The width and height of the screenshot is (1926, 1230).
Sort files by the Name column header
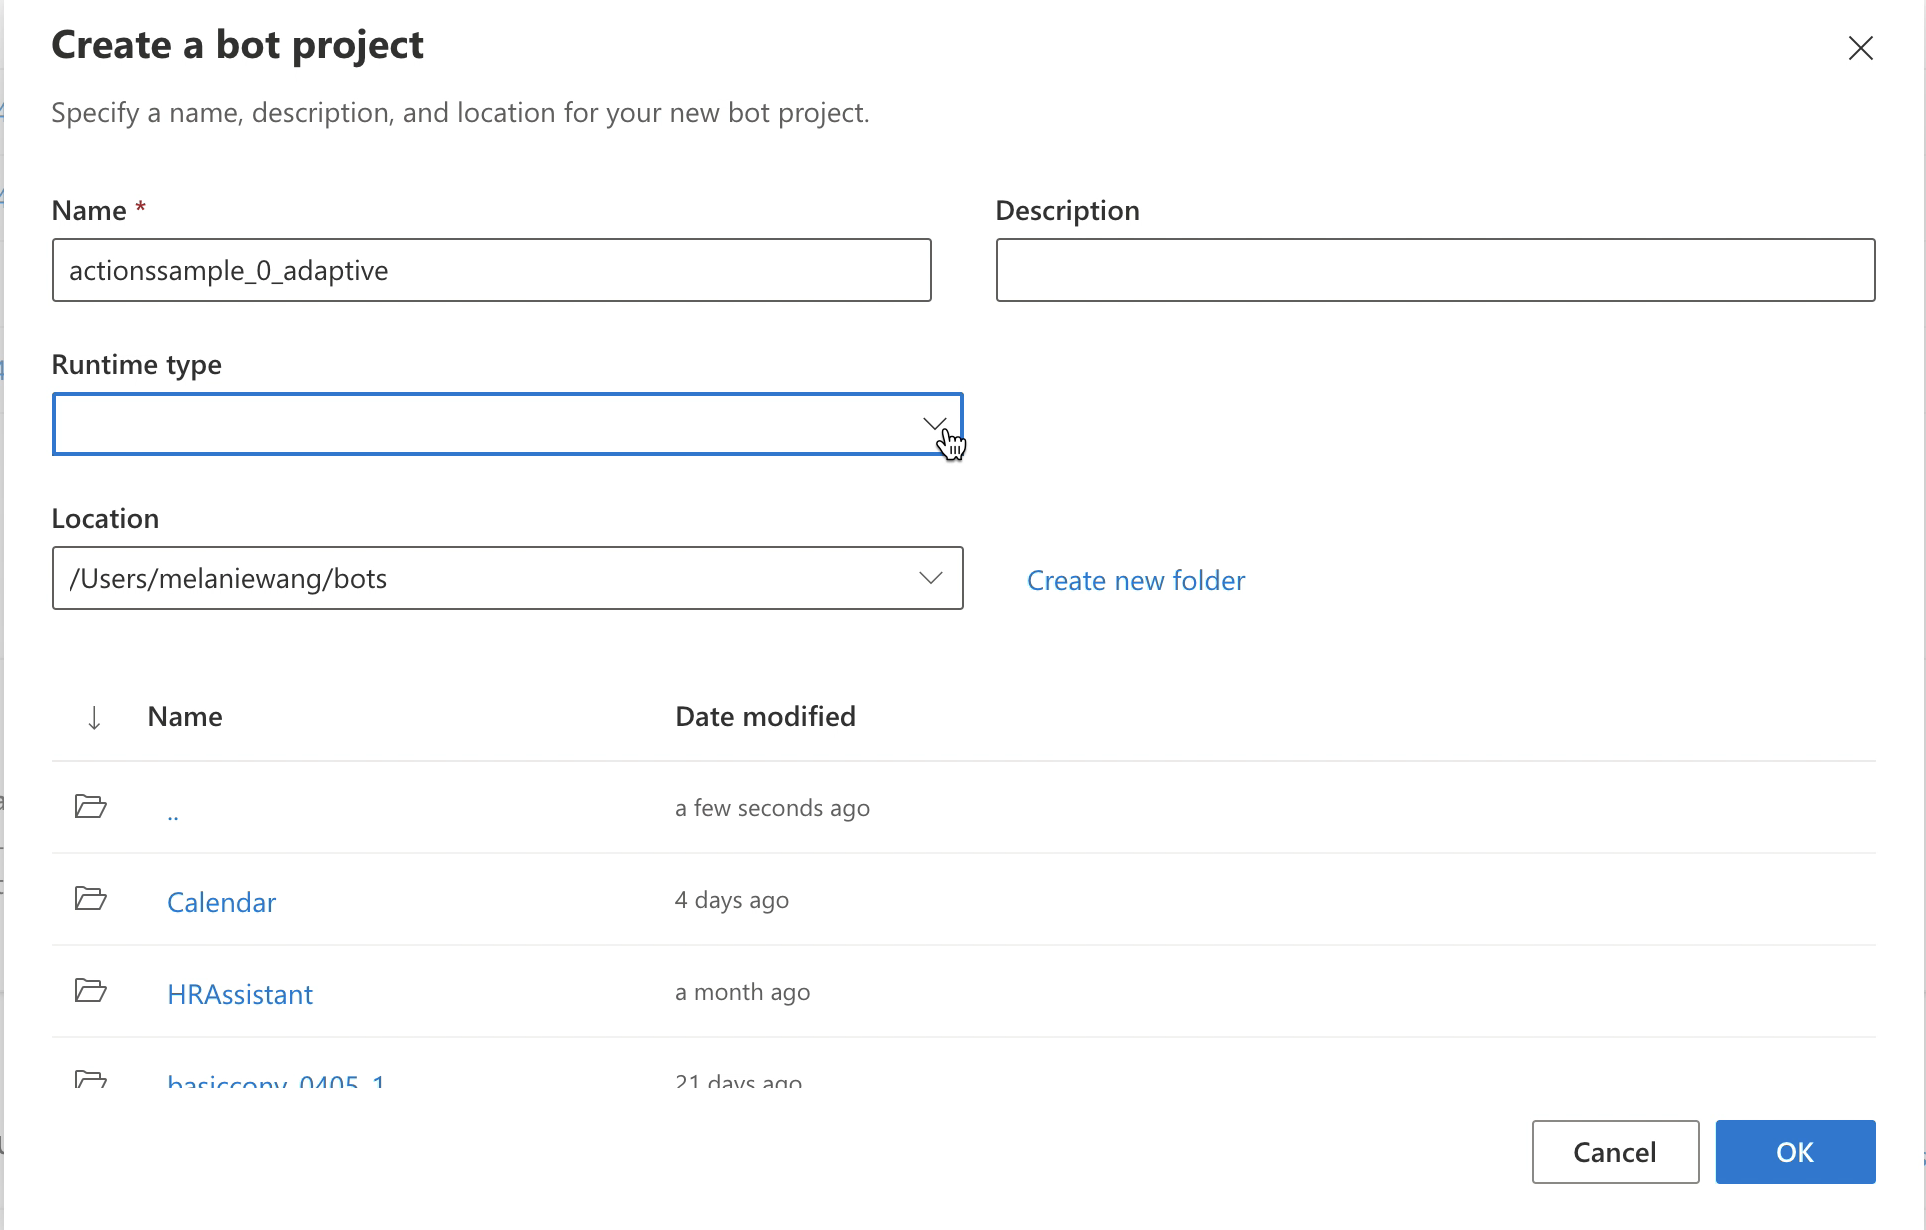[x=184, y=716]
